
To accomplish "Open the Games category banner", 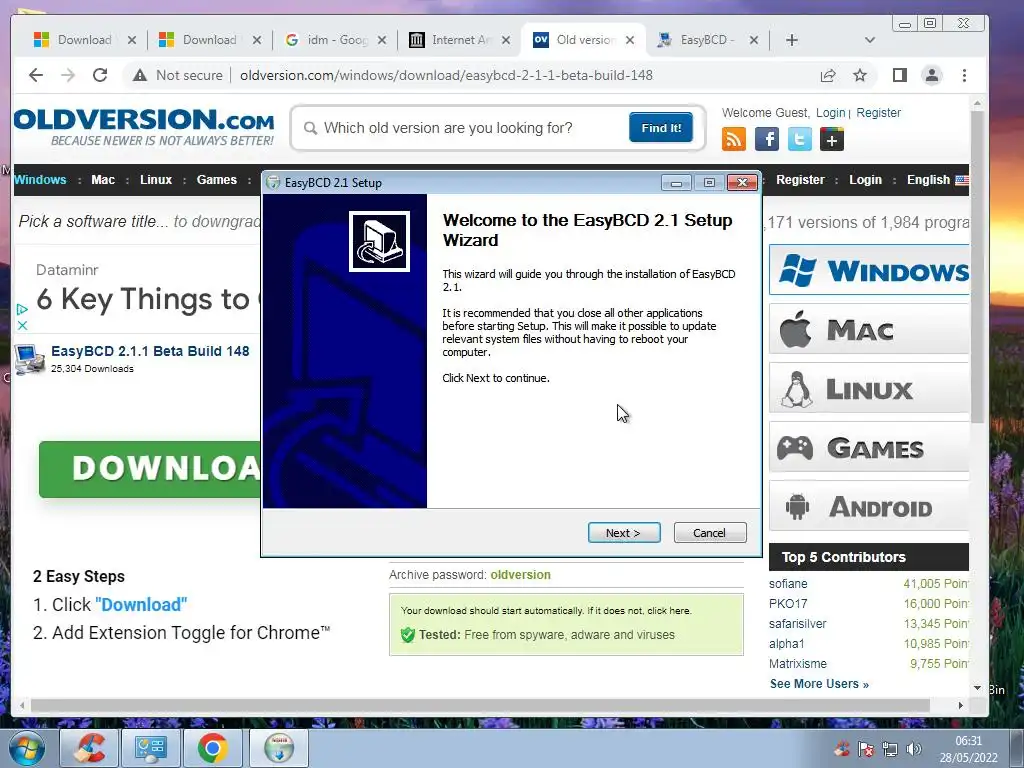I will click(x=869, y=448).
